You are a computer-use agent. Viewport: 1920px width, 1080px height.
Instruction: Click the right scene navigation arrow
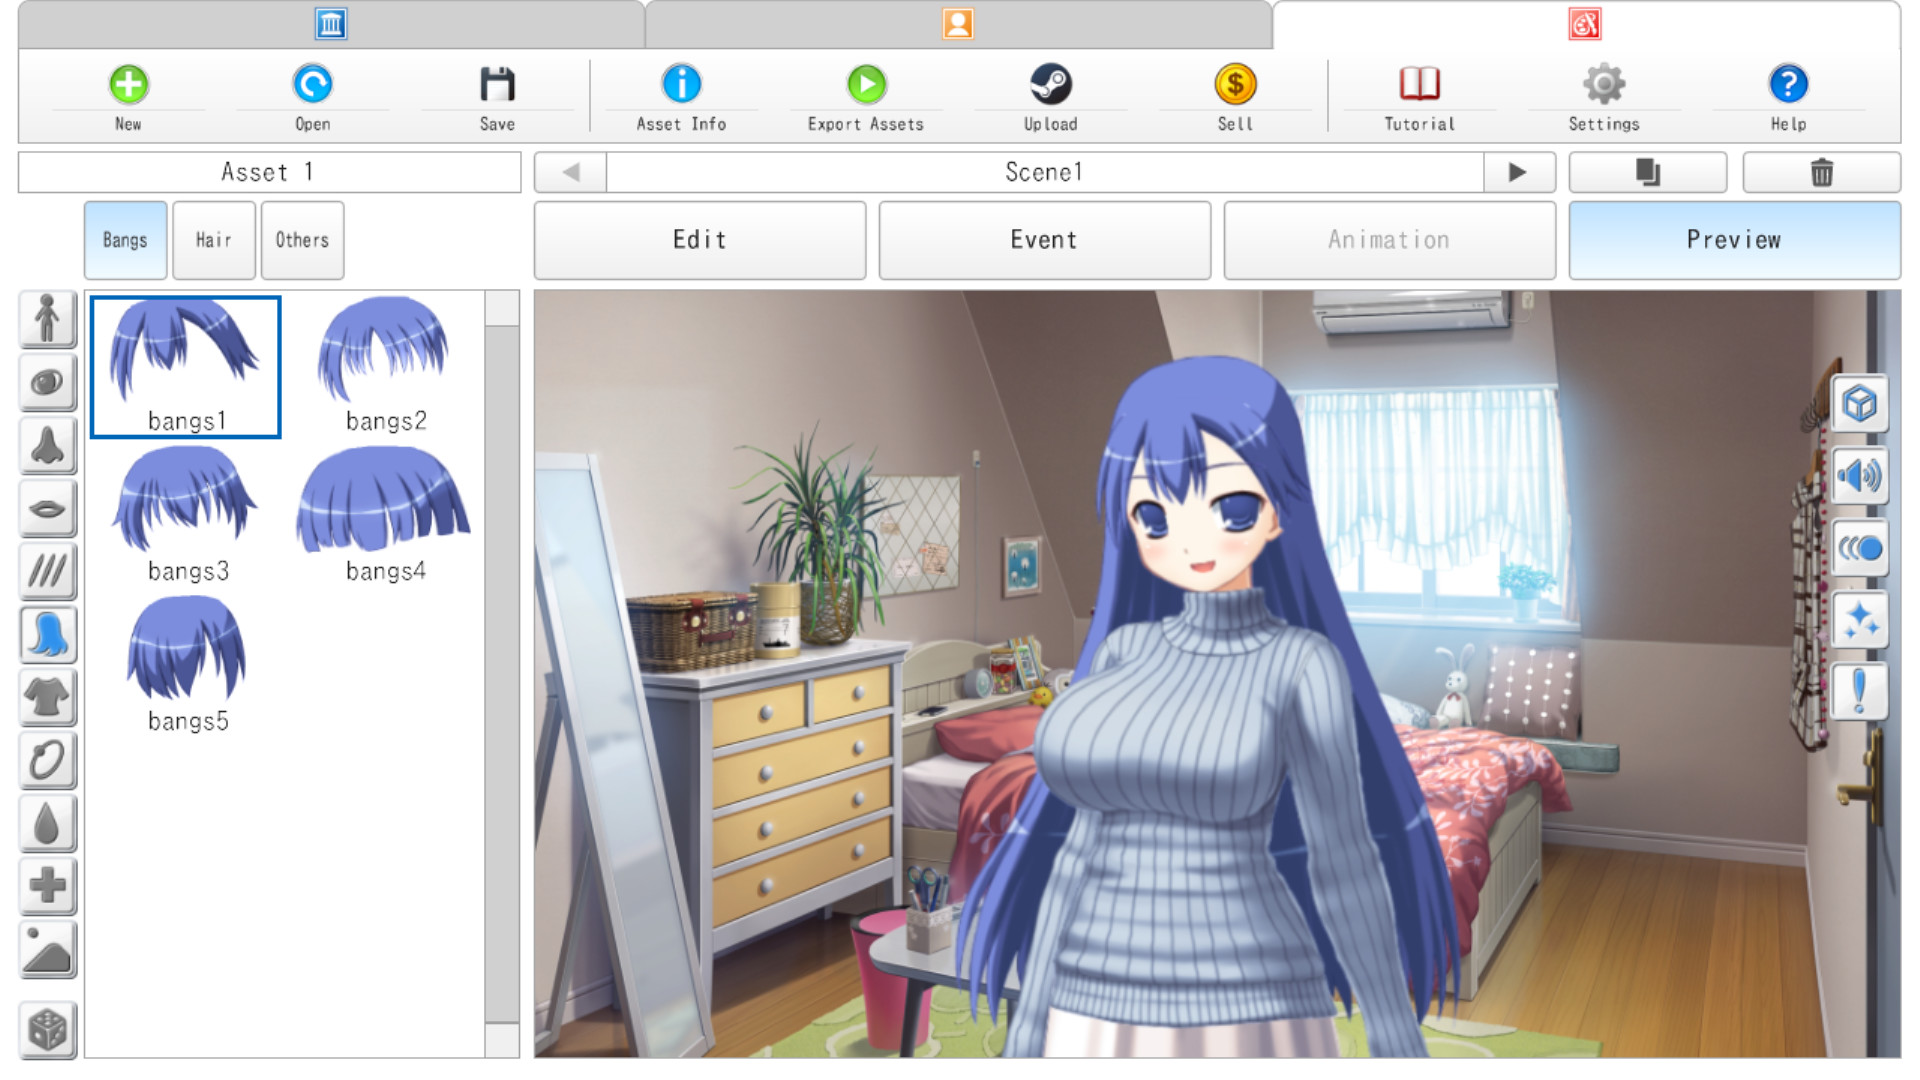[1519, 171]
